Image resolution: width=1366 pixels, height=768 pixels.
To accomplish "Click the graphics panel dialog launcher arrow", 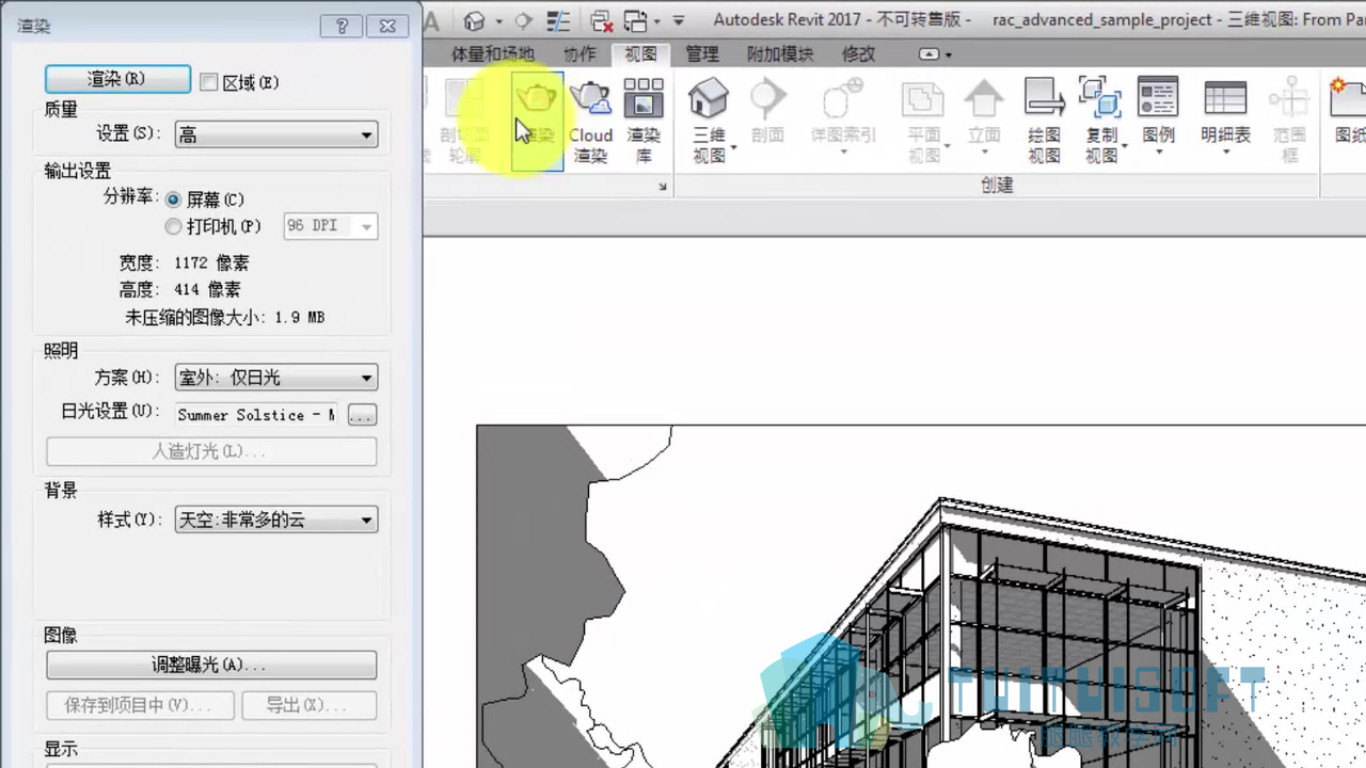I will pyautogui.click(x=662, y=187).
